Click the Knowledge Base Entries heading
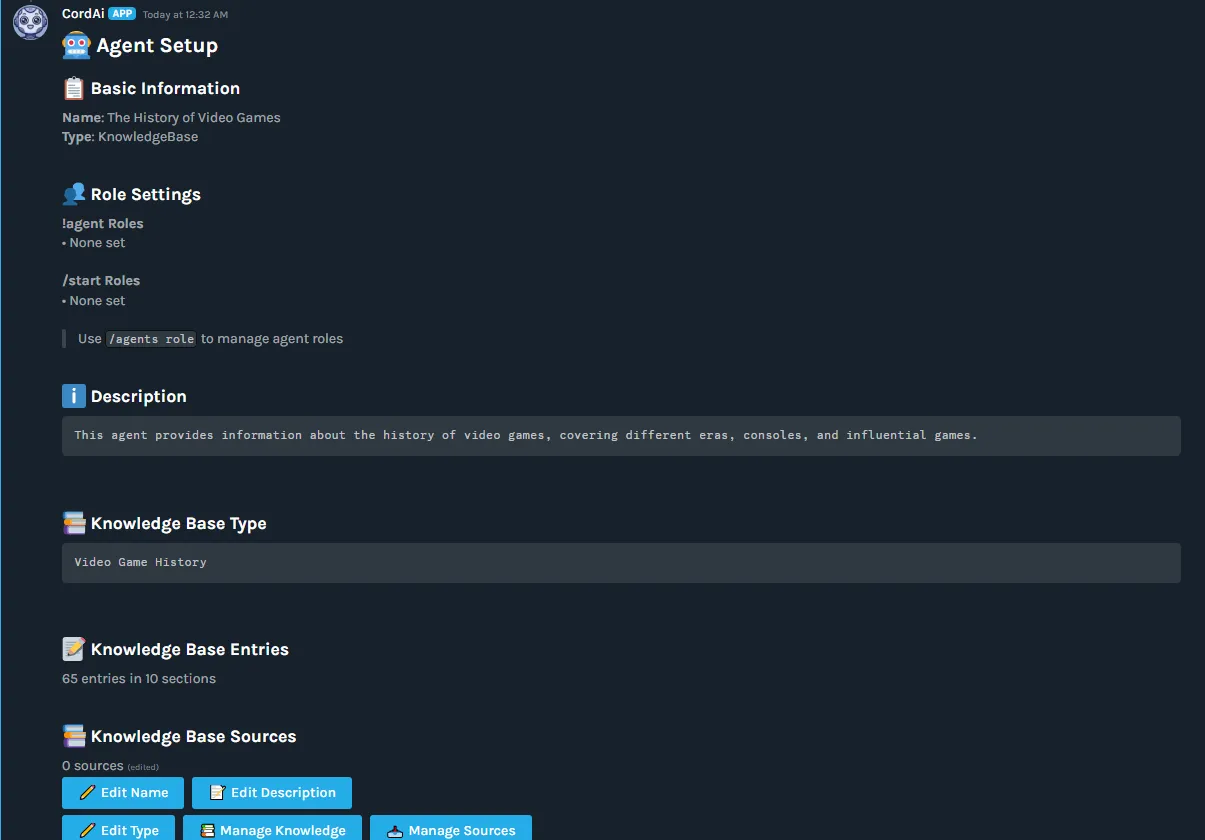This screenshot has width=1205, height=840. point(190,649)
